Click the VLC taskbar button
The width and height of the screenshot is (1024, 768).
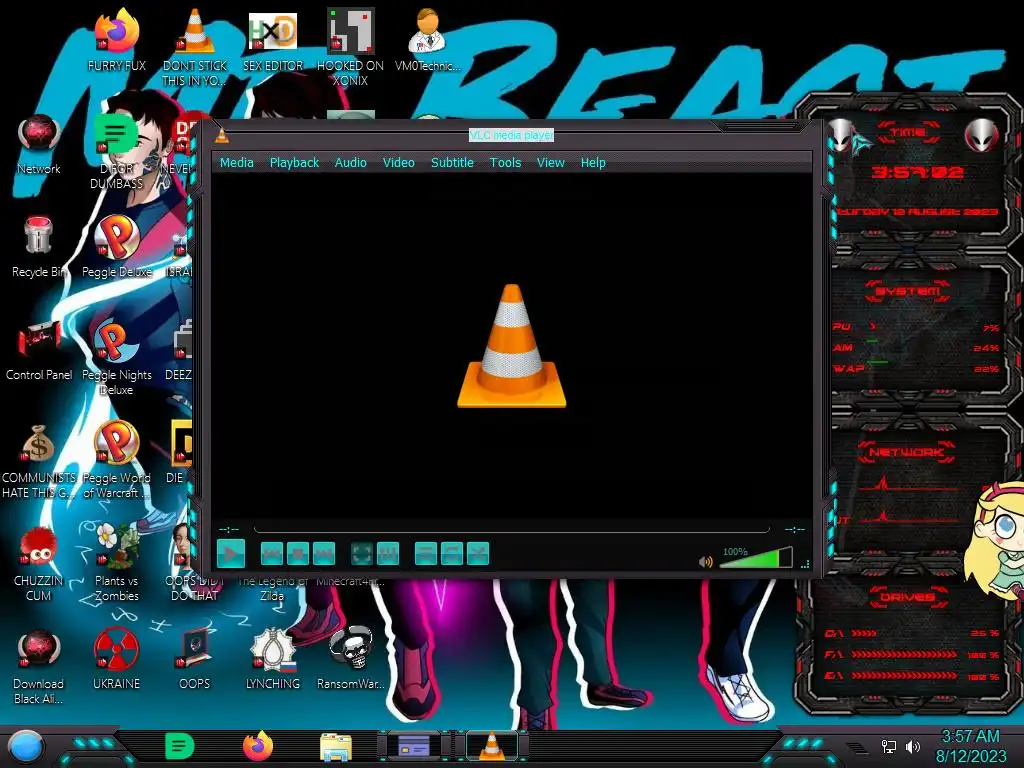[x=492, y=745]
